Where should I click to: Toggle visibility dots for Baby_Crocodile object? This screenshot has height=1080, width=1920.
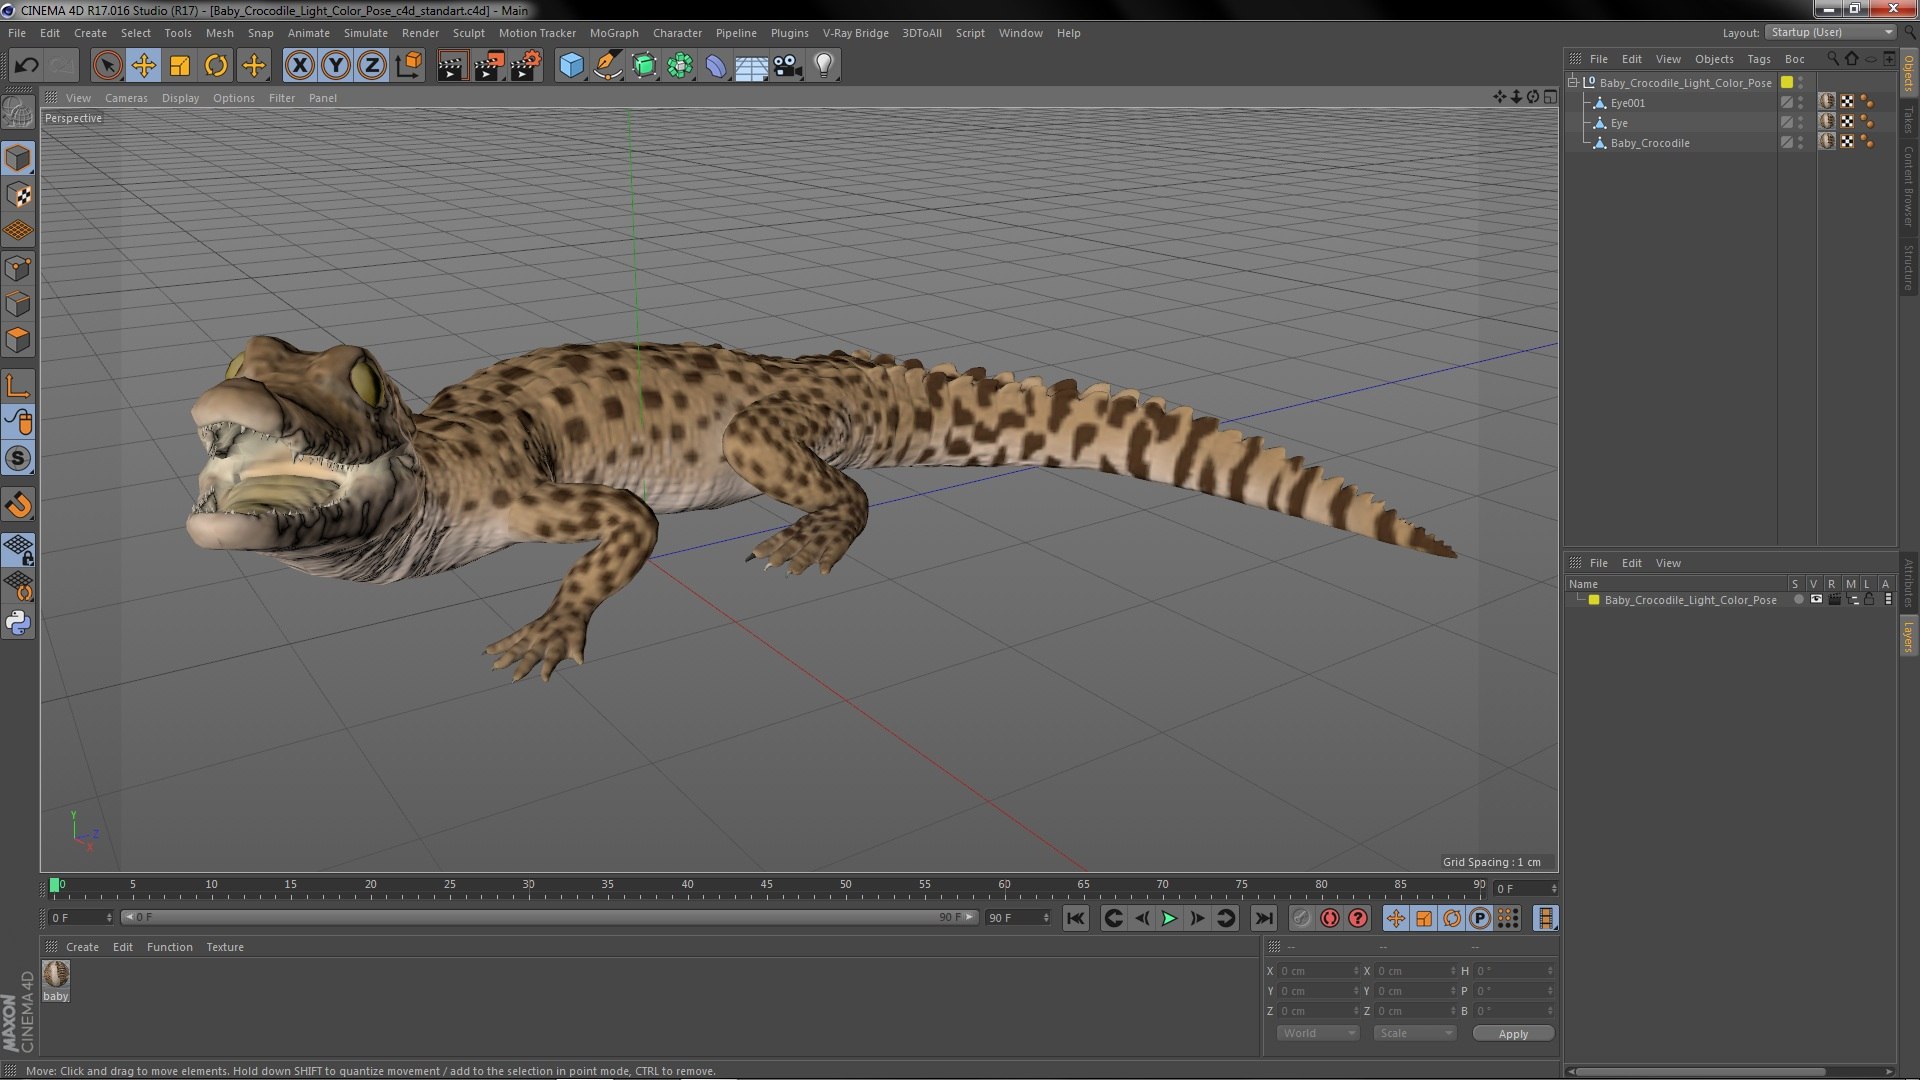[x=1801, y=142]
